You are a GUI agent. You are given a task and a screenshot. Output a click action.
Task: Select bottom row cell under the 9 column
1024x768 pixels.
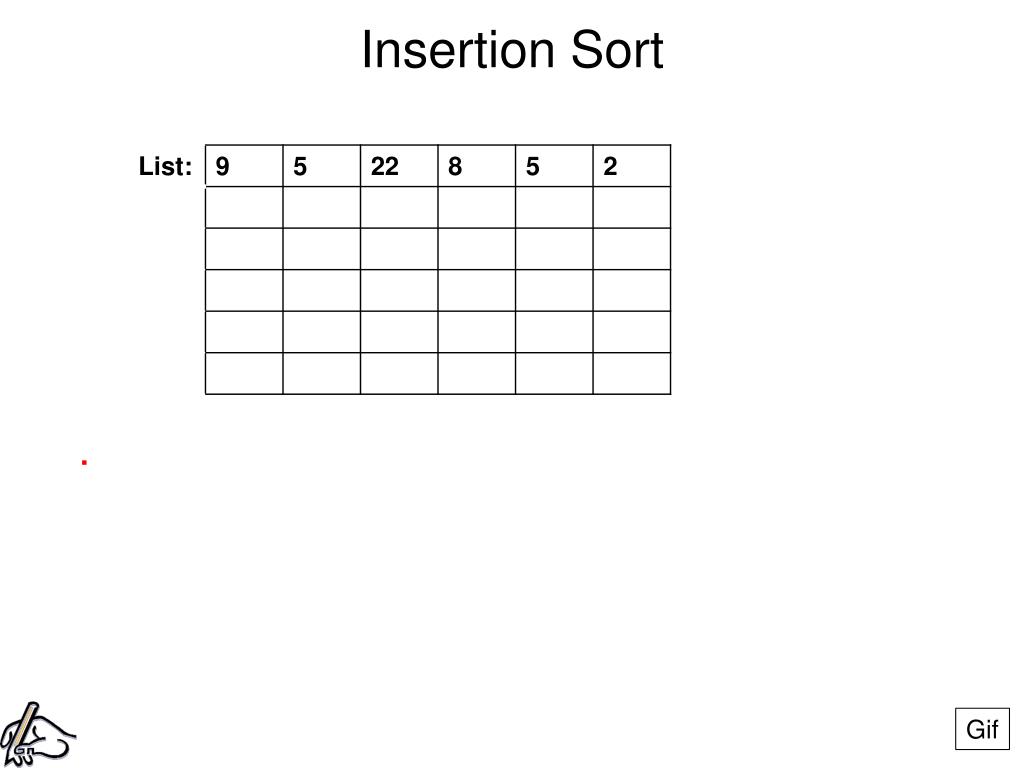pos(244,374)
